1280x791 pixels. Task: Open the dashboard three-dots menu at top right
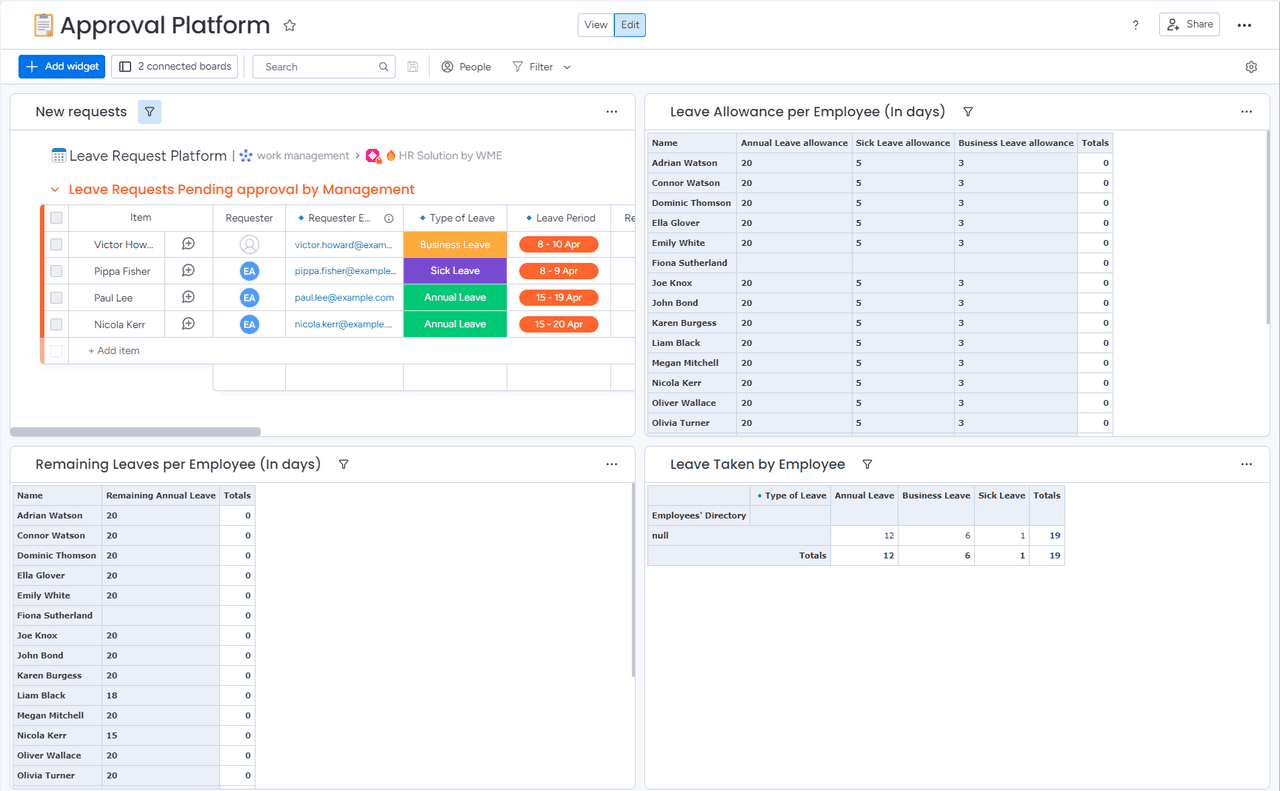pyautogui.click(x=1244, y=25)
